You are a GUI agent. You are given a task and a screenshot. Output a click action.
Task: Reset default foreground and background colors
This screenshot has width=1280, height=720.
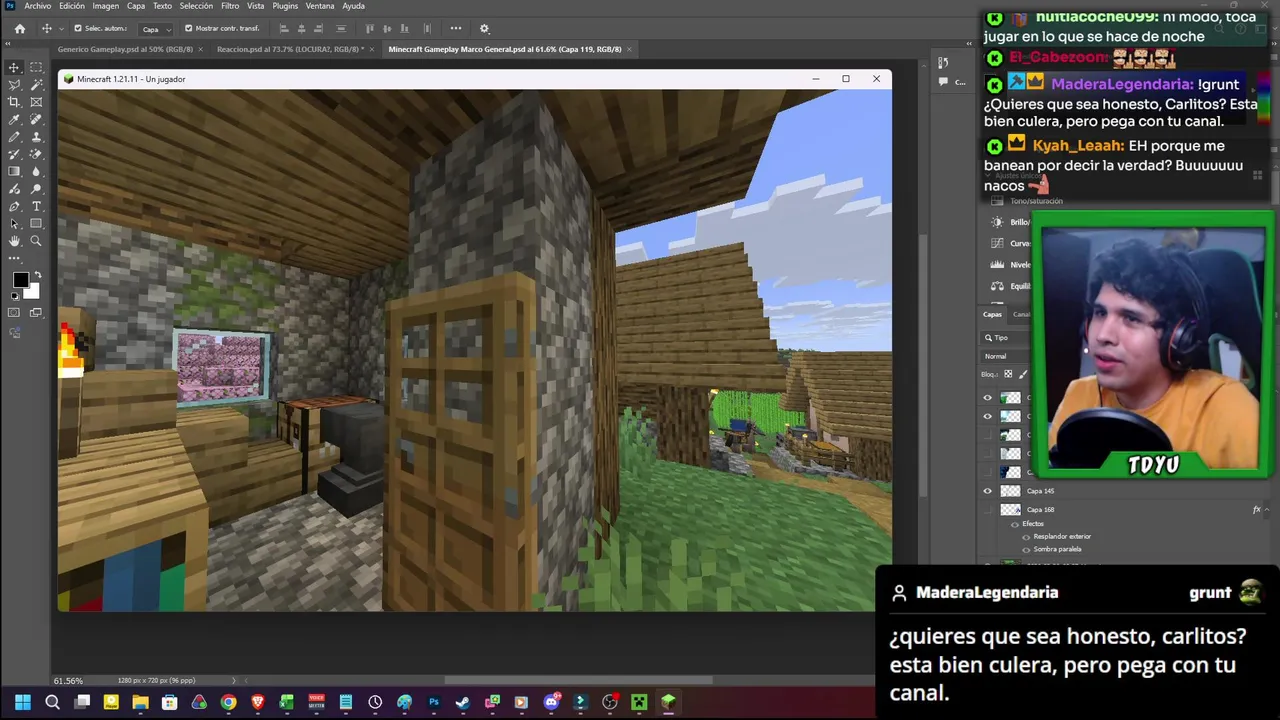coord(14,296)
